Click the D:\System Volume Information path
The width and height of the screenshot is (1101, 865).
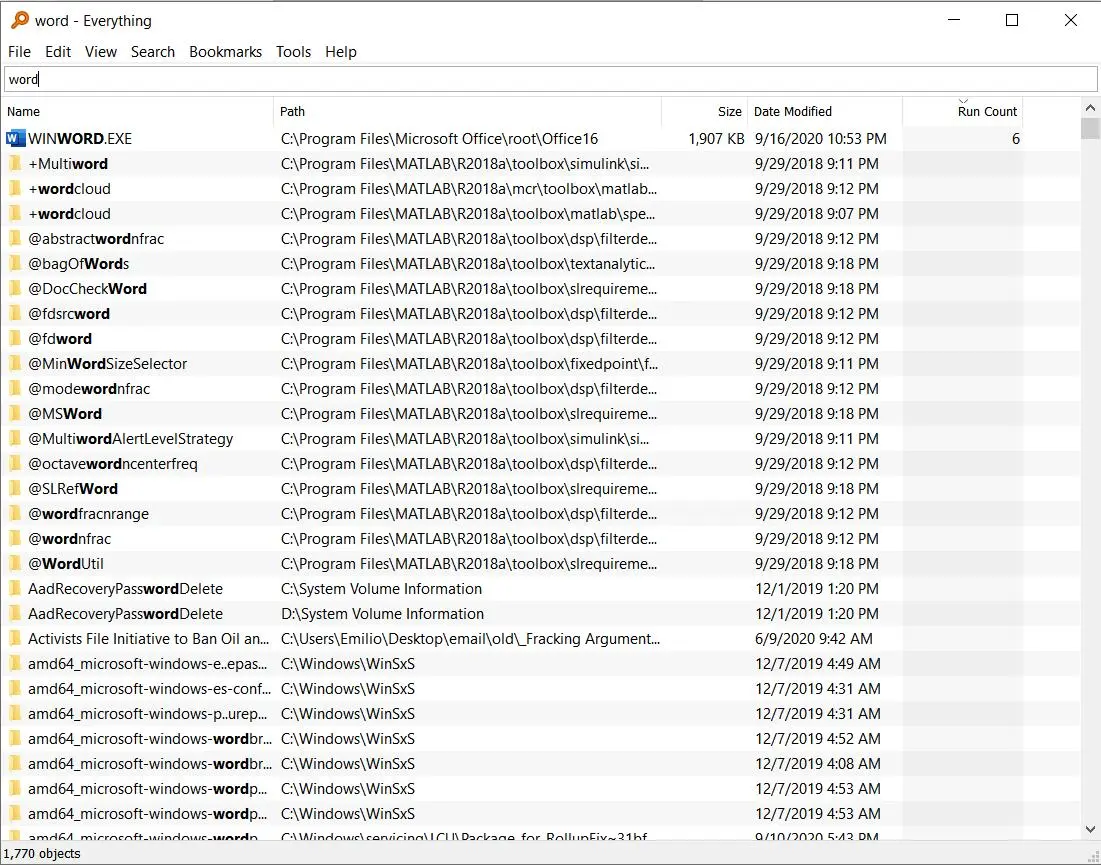tap(382, 614)
